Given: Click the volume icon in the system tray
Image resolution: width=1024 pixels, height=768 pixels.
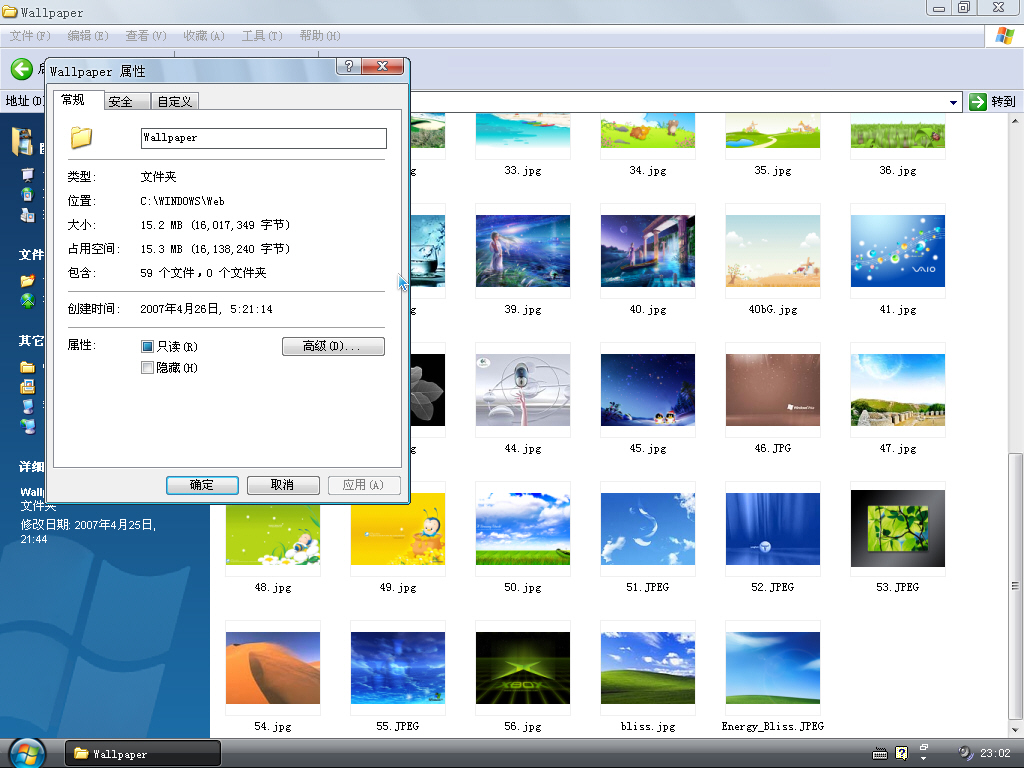Looking at the screenshot, I should pos(965,754).
